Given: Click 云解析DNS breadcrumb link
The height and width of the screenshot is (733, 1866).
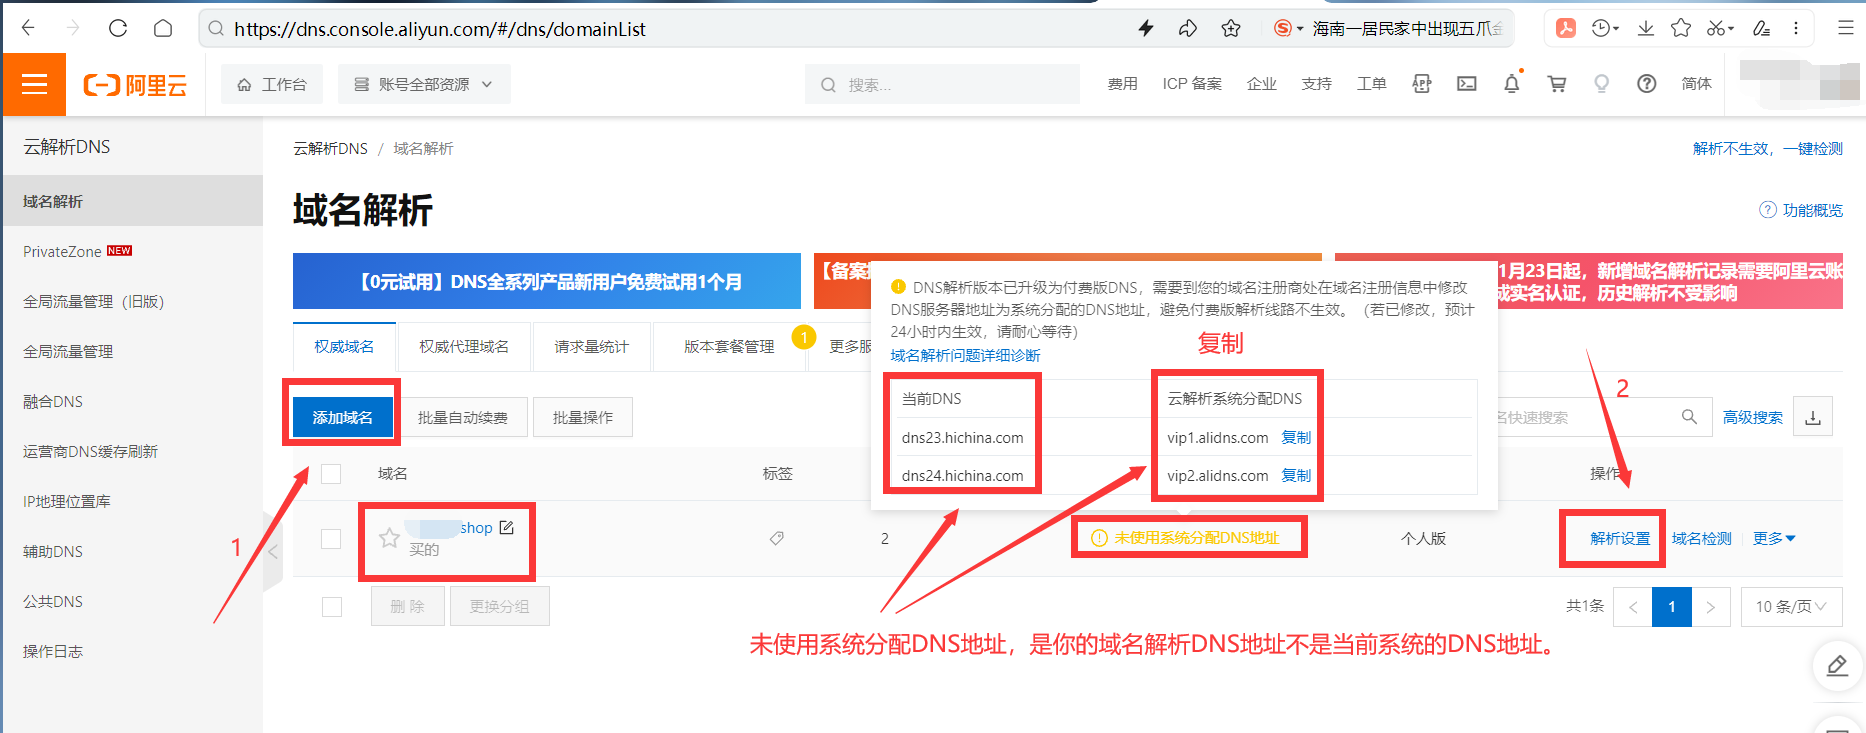Looking at the screenshot, I should click(x=330, y=148).
